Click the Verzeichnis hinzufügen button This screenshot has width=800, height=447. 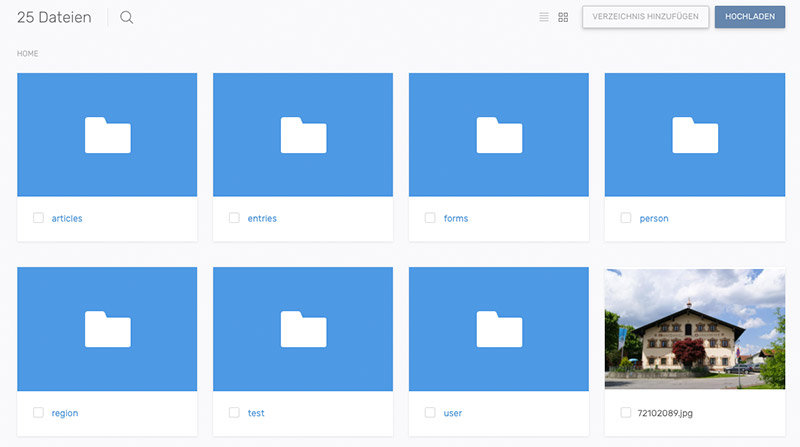click(x=646, y=17)
